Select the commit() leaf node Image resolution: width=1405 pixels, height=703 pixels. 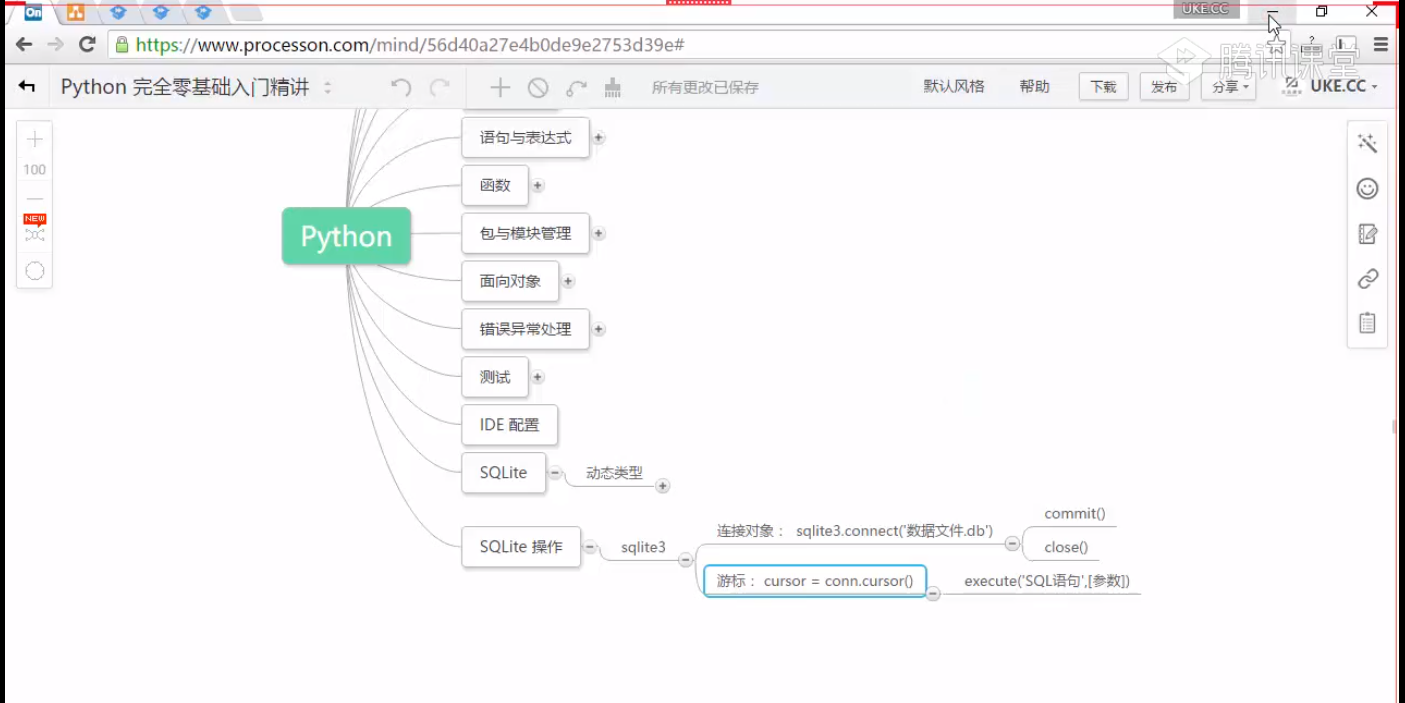[x=1075, y=514]
